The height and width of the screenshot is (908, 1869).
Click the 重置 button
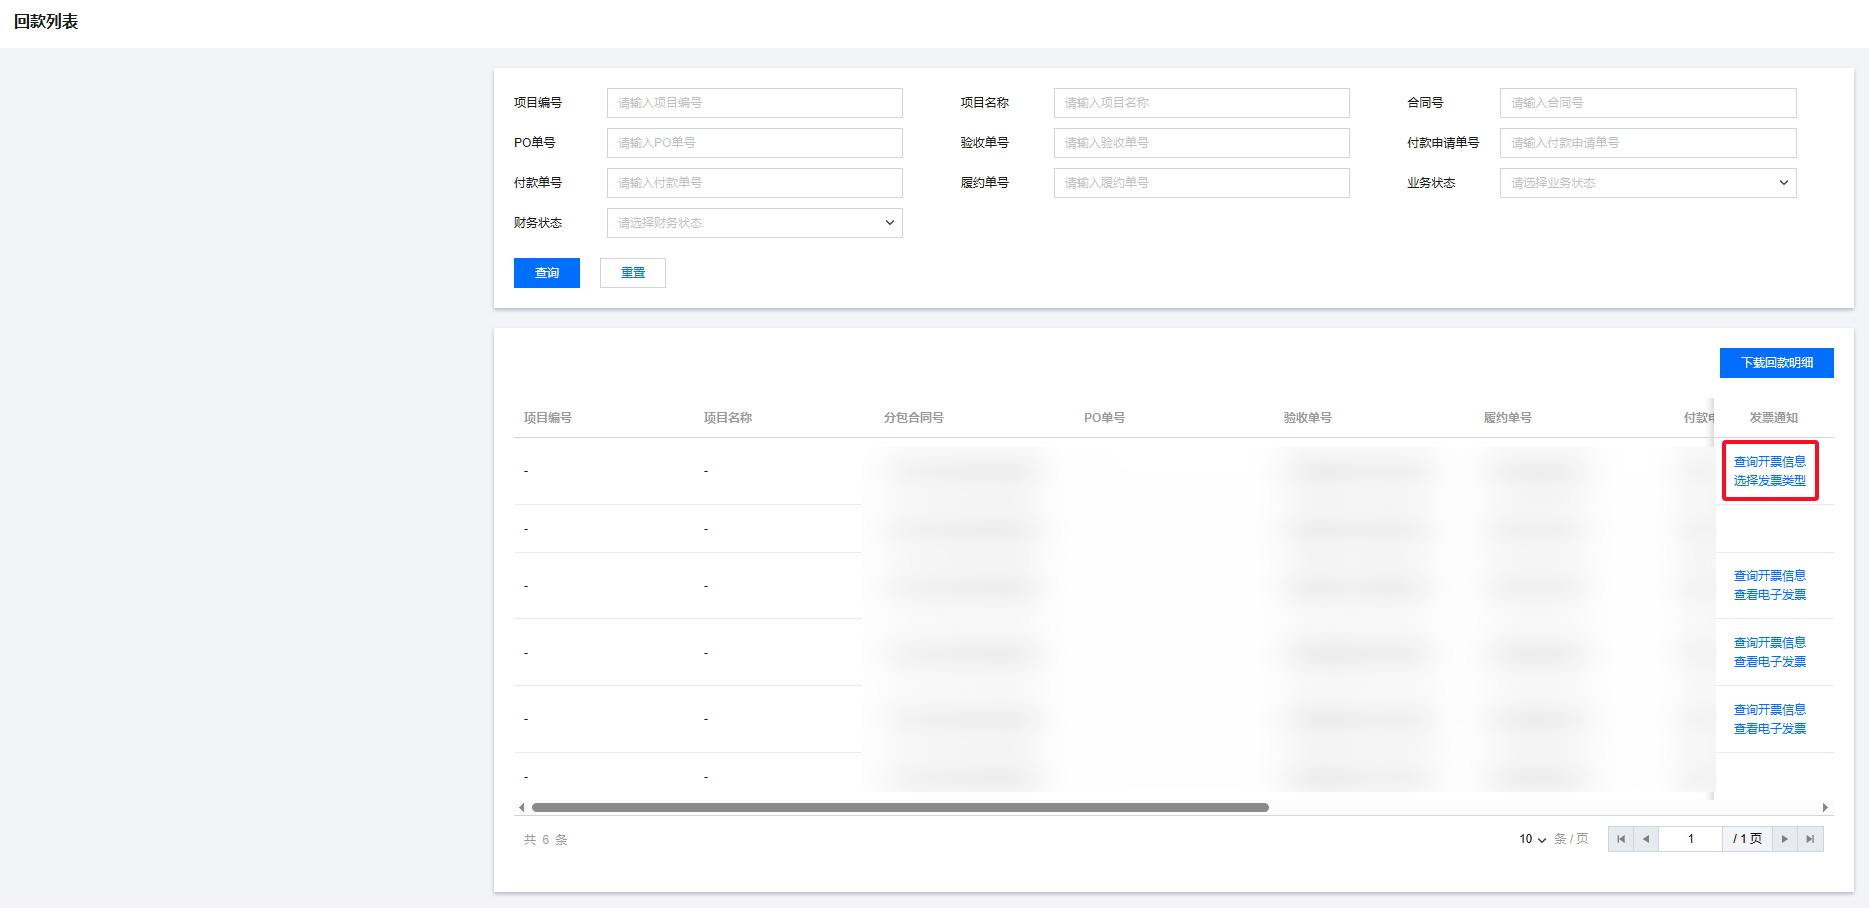click(632, 273)
